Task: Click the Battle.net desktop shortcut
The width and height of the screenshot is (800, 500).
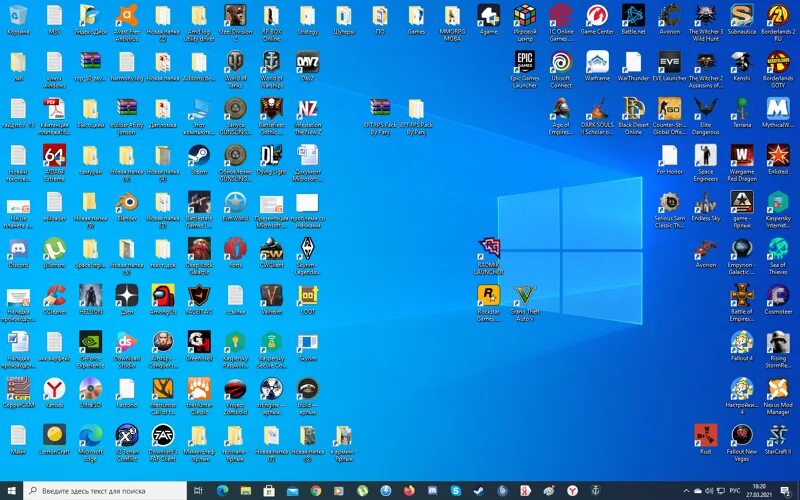Action: (x=633, y=16)
